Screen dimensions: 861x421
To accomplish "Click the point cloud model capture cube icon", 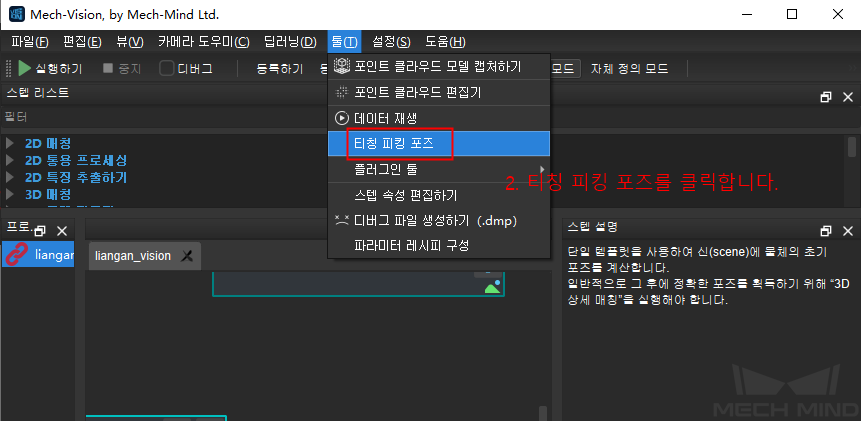I will pos(342,66).
